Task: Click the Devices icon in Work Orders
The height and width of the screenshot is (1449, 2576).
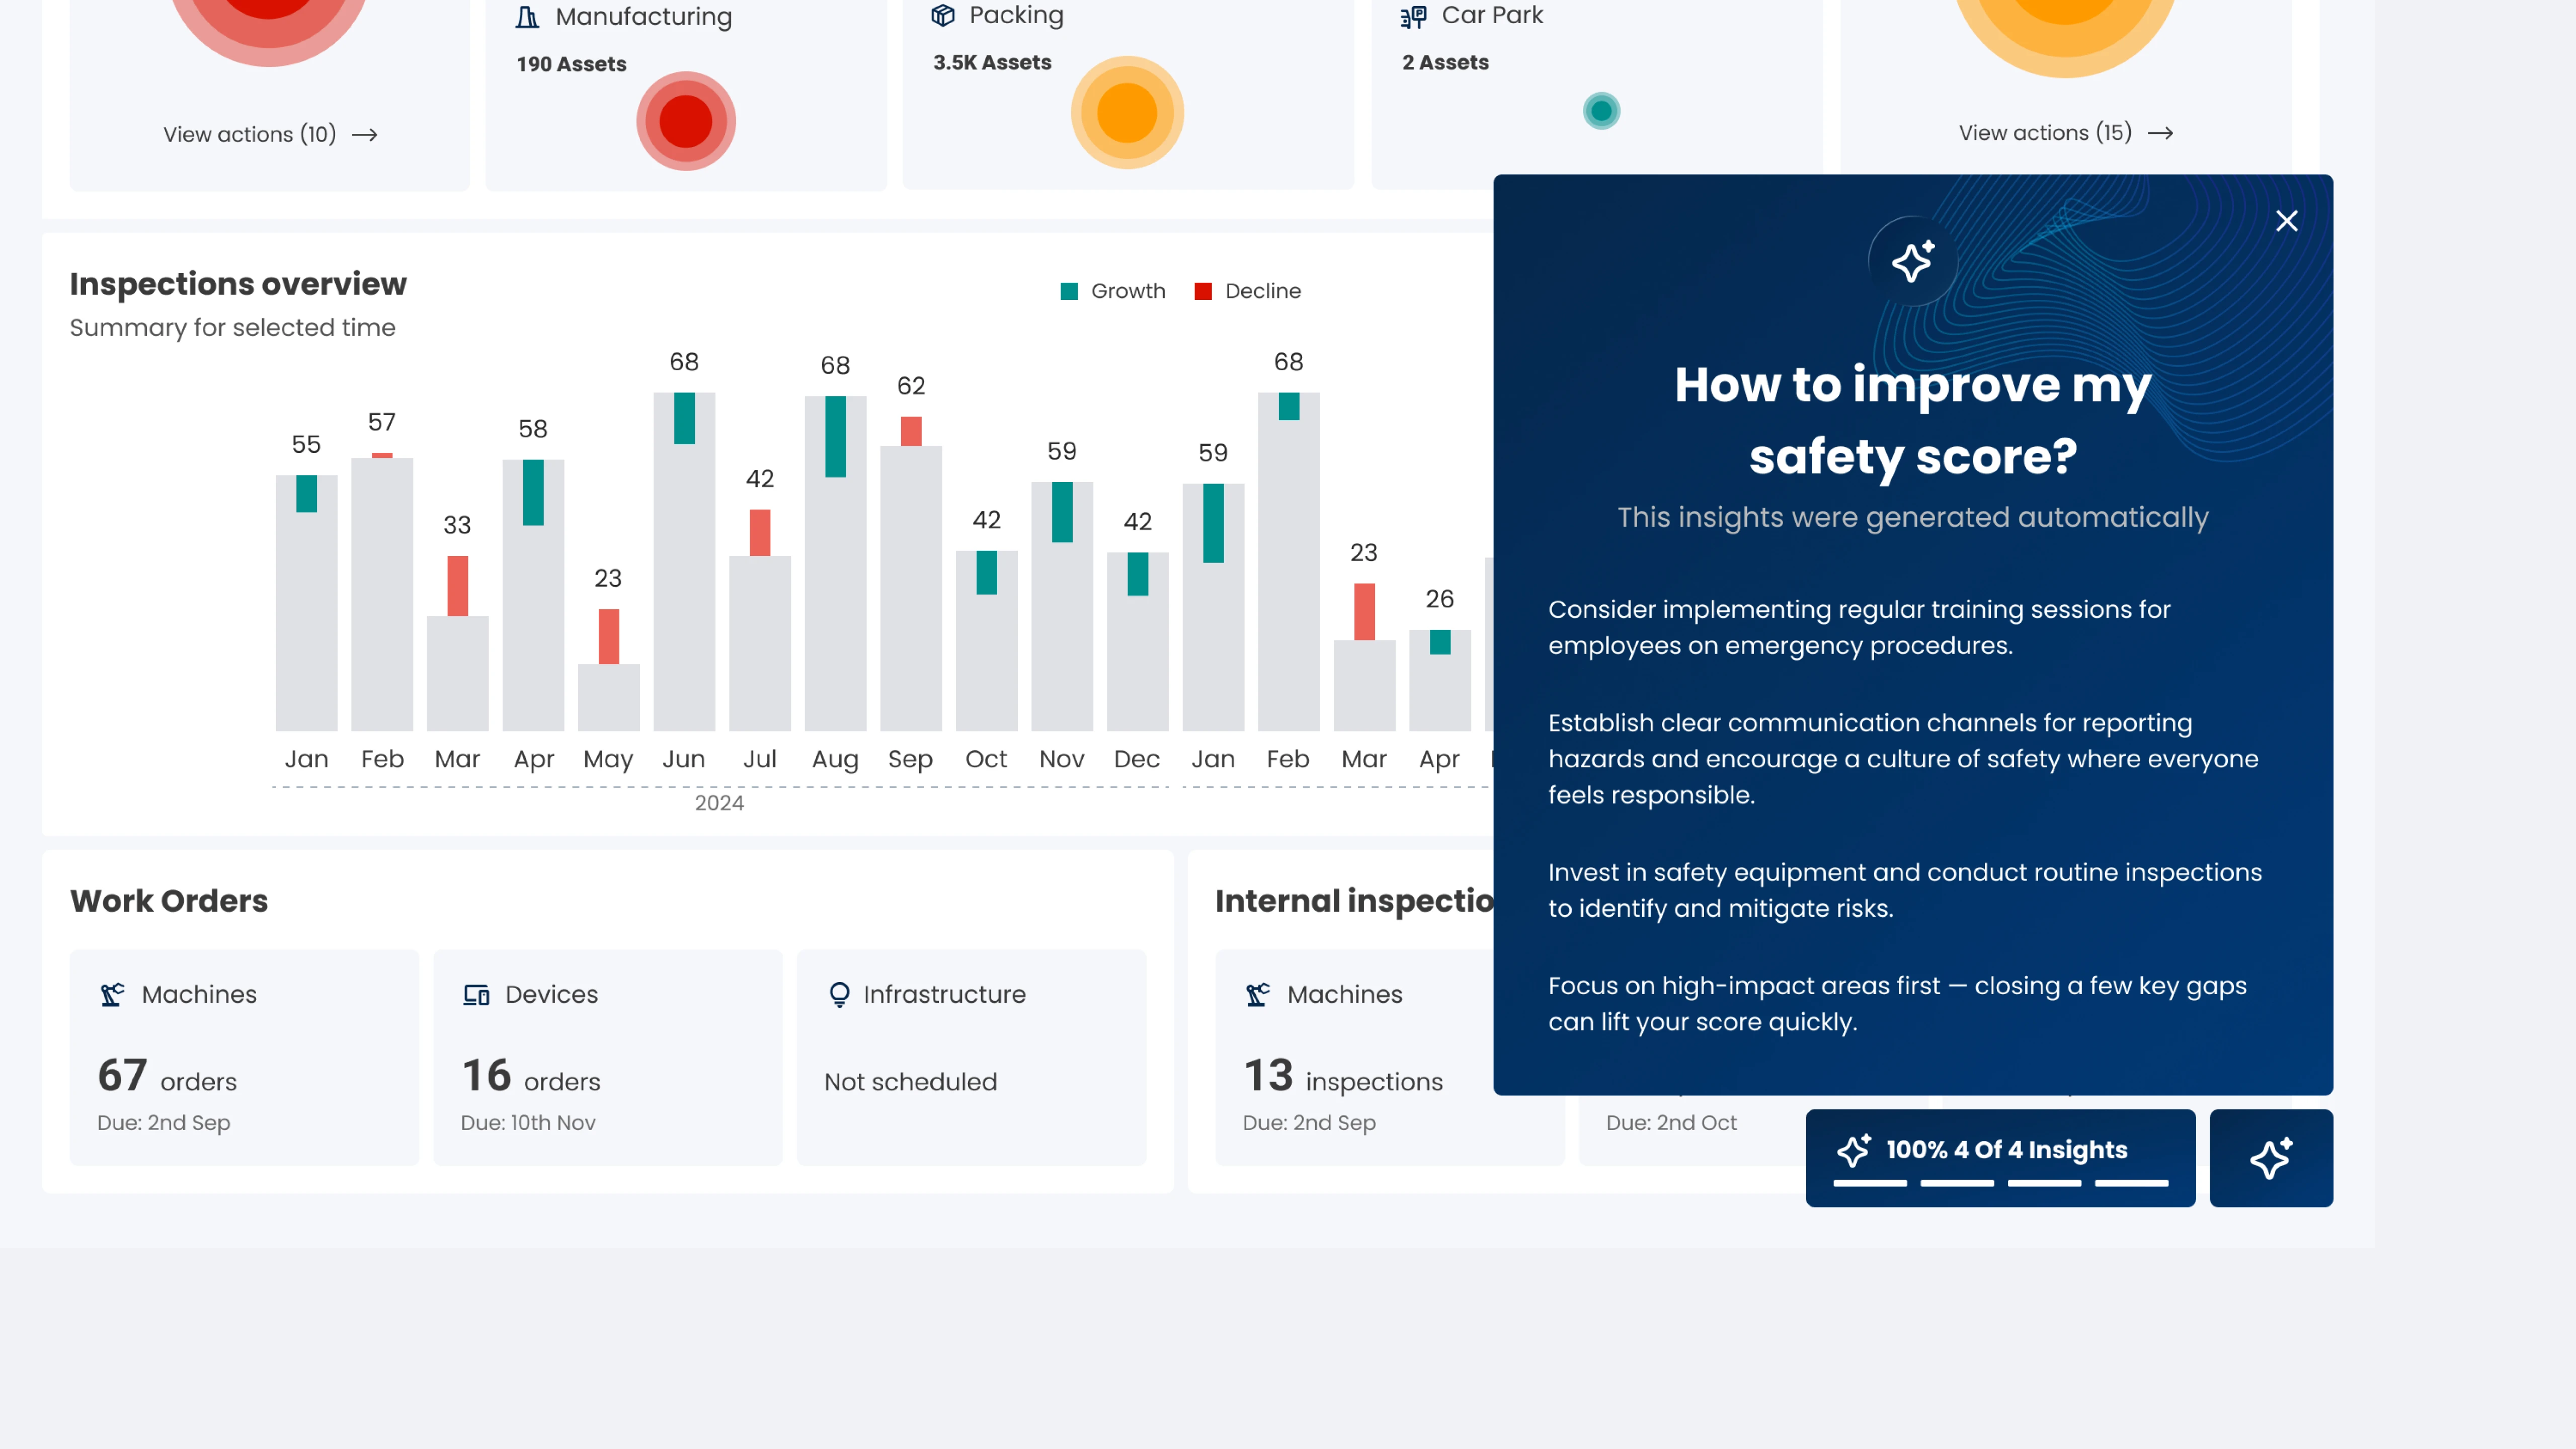Action: point(476,994)
